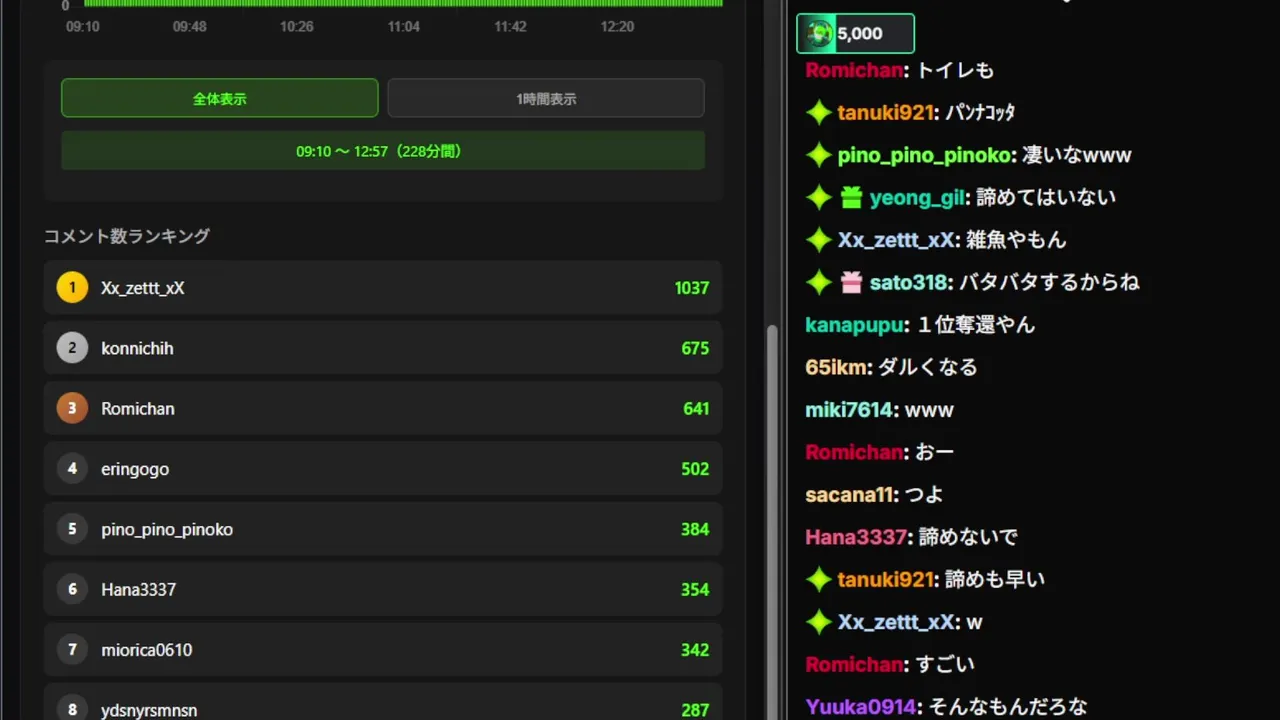Click the star badge beside 雑魚やもん message
The image size is (1280, 720).
click(819, 240)
